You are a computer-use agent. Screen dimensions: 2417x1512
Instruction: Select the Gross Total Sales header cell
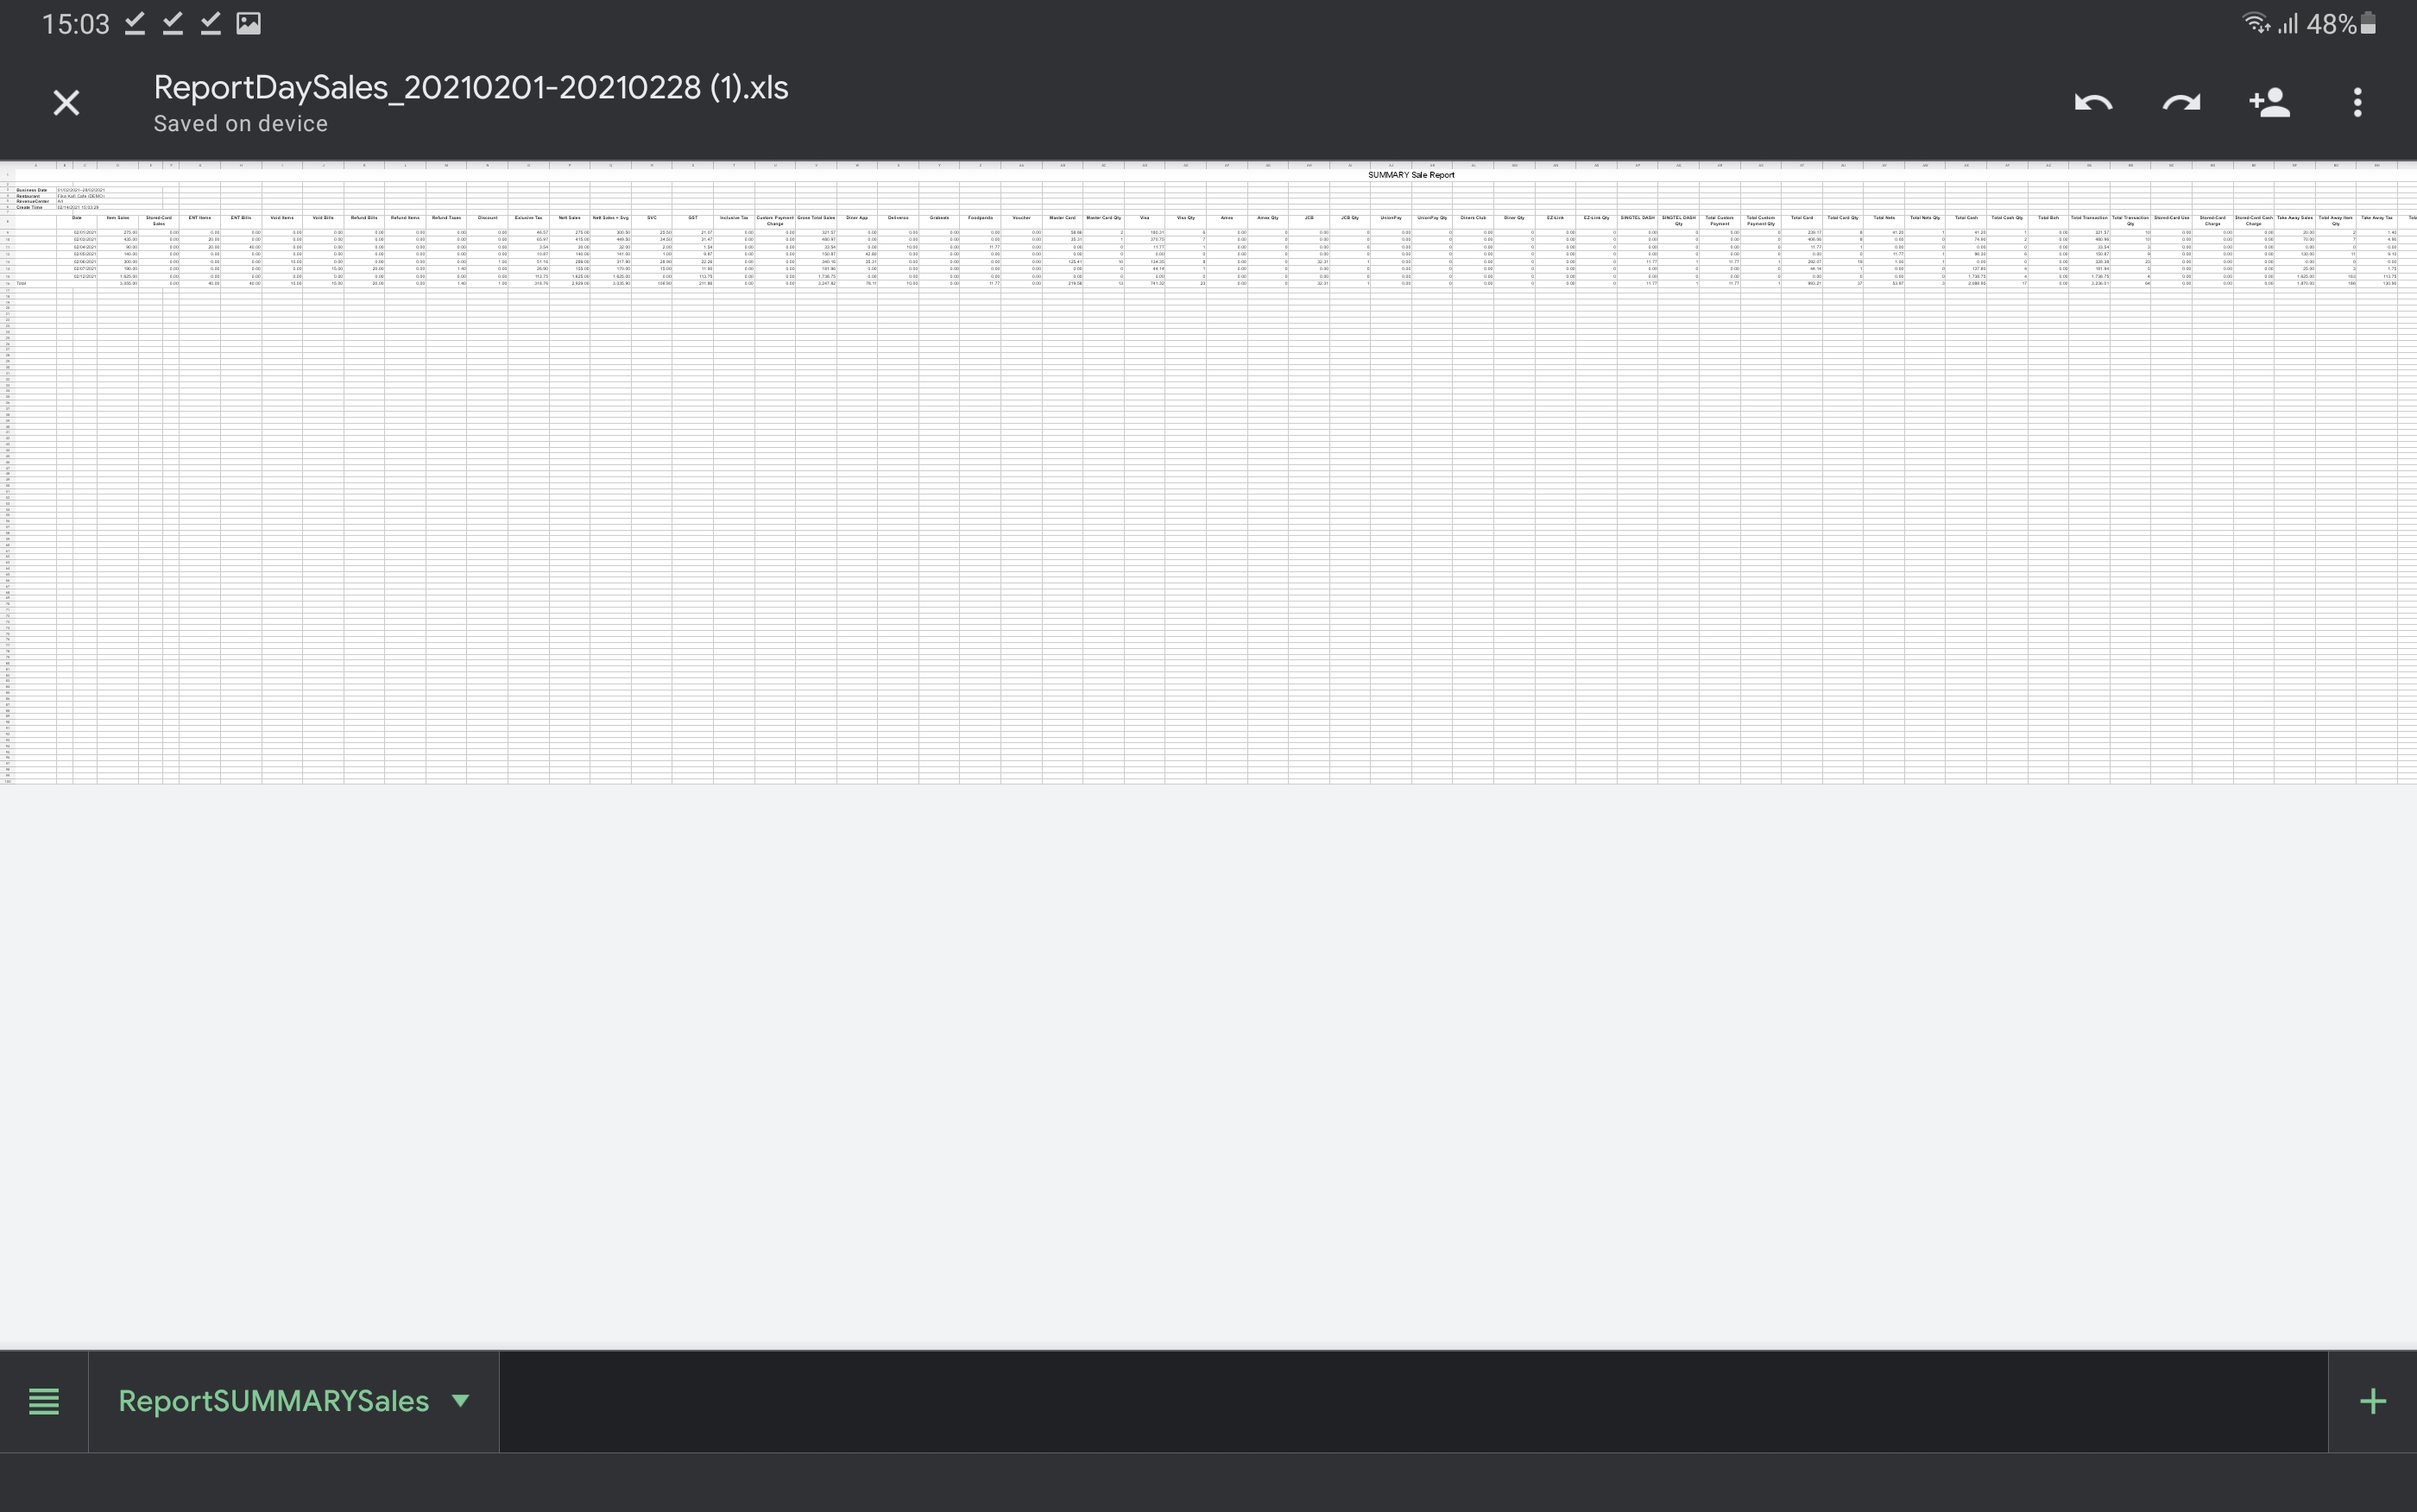[816, 218]
